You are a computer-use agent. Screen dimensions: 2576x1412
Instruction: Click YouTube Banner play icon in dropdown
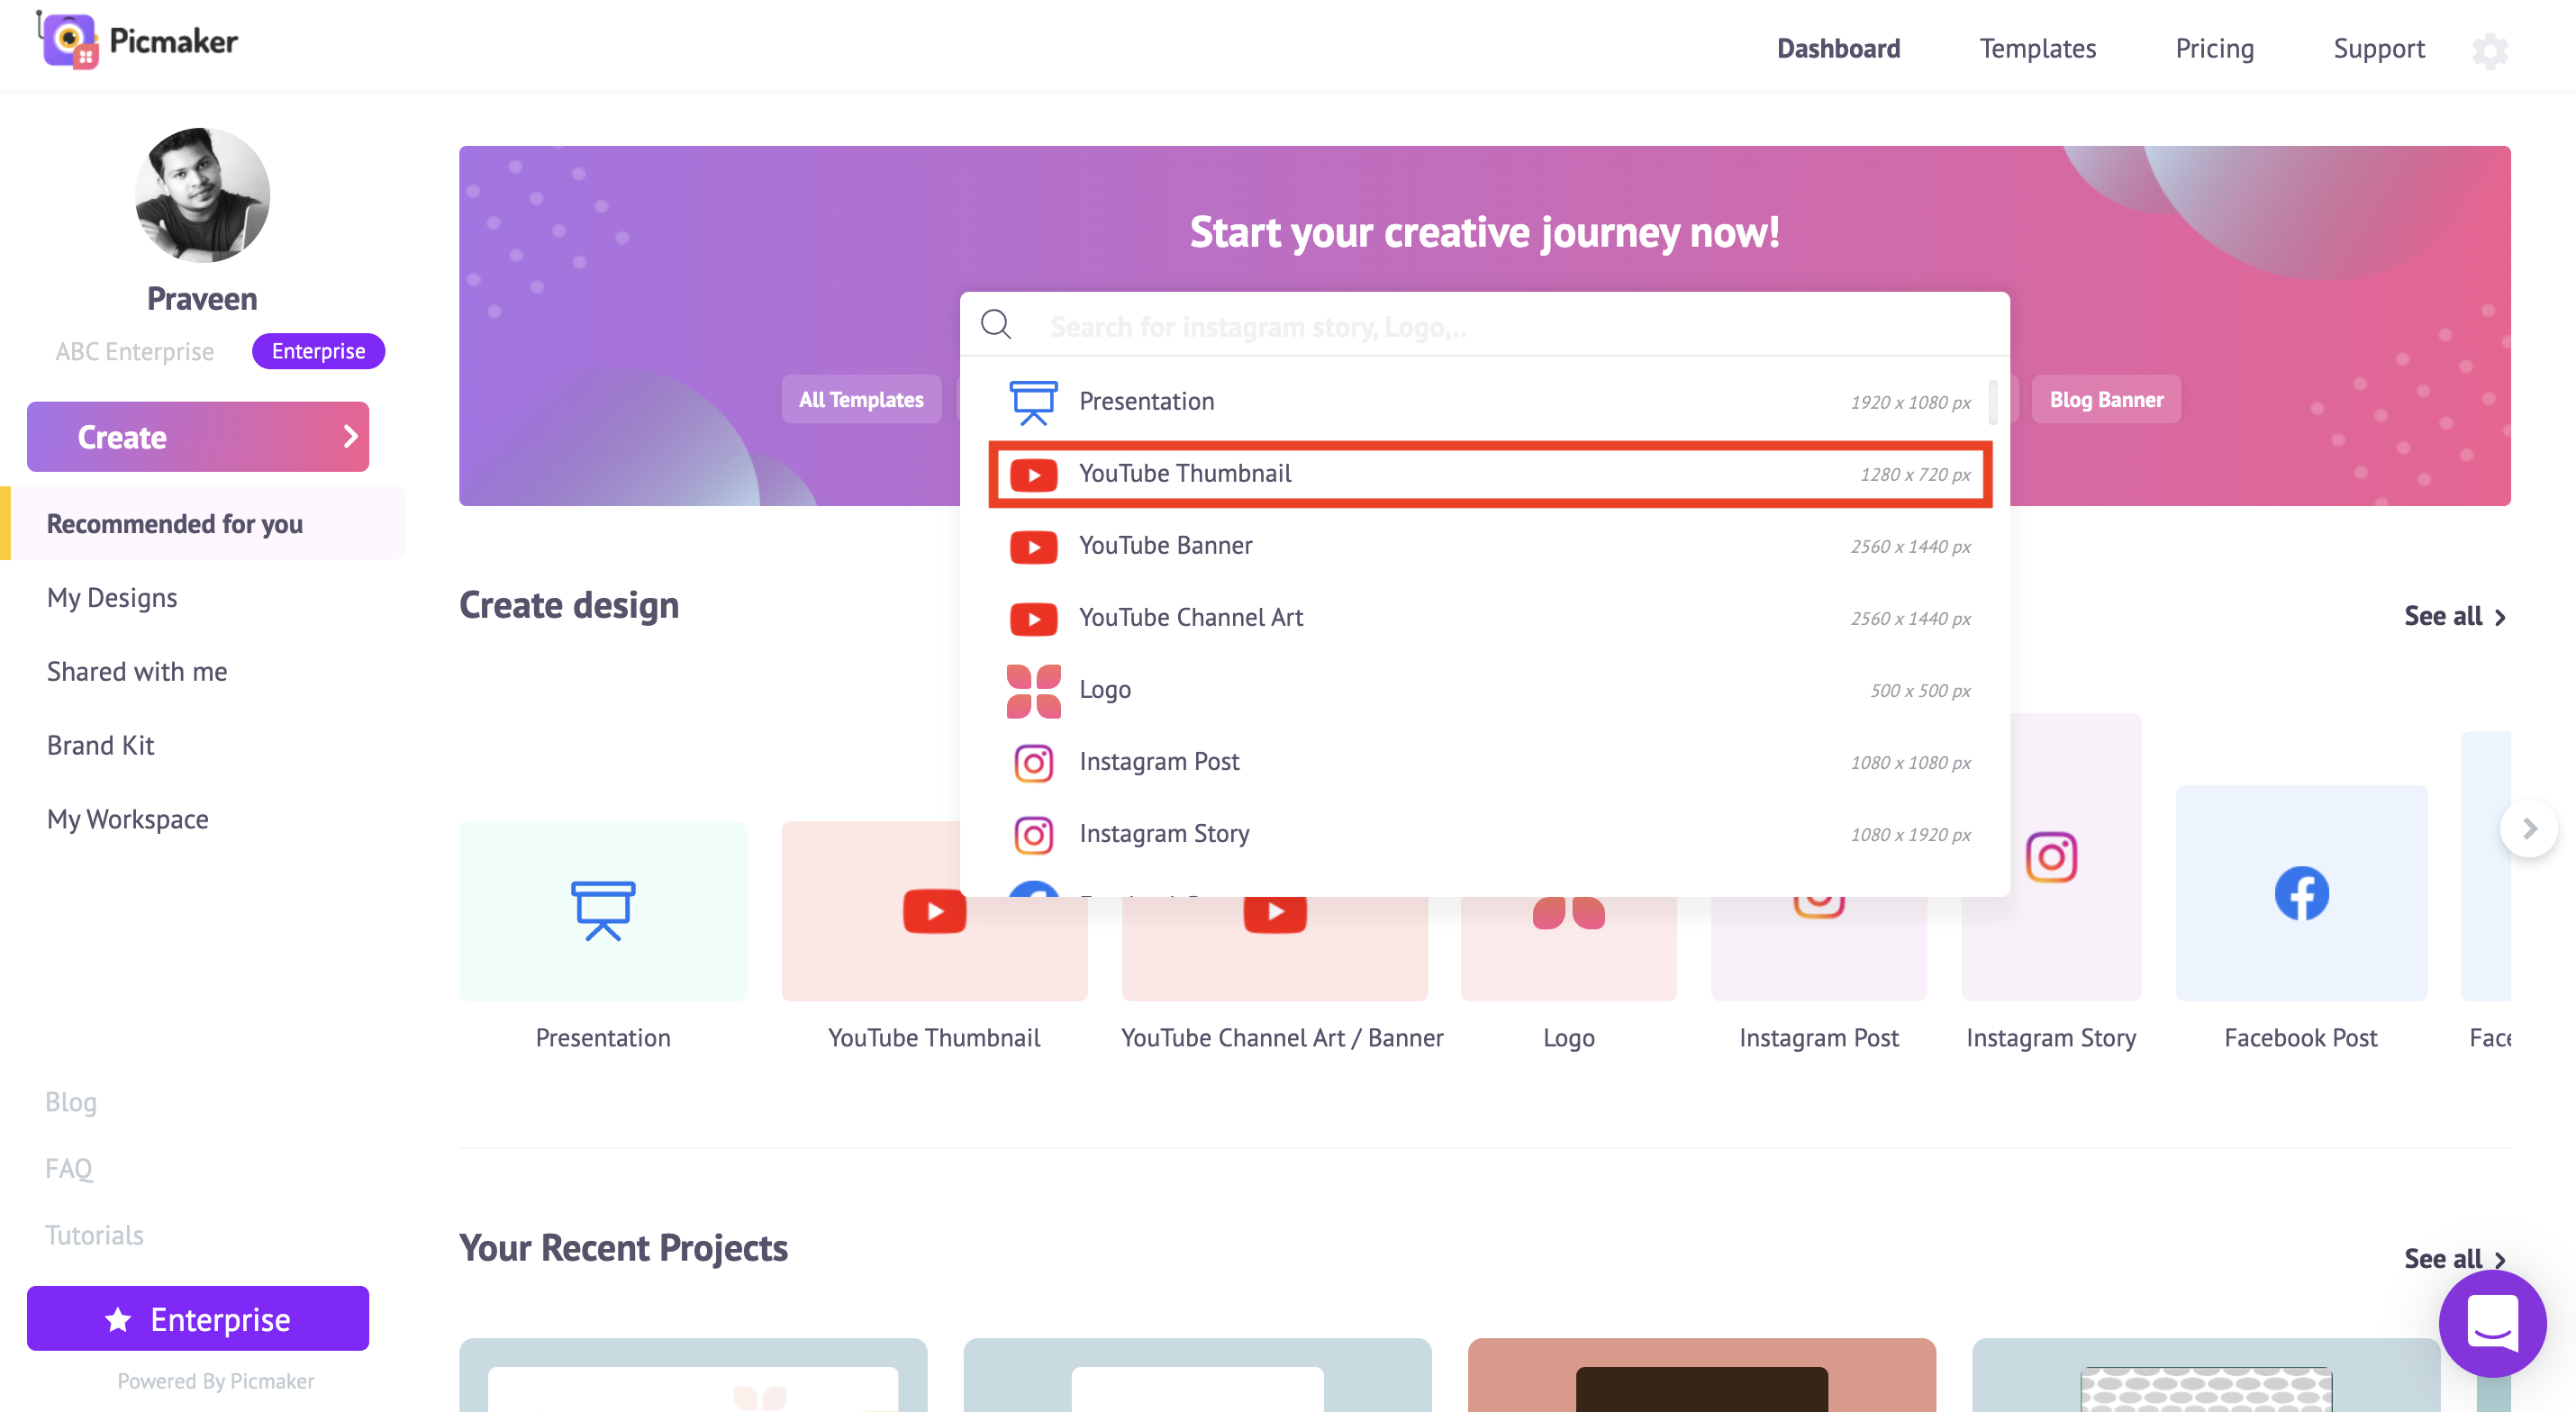(1033, 546)
